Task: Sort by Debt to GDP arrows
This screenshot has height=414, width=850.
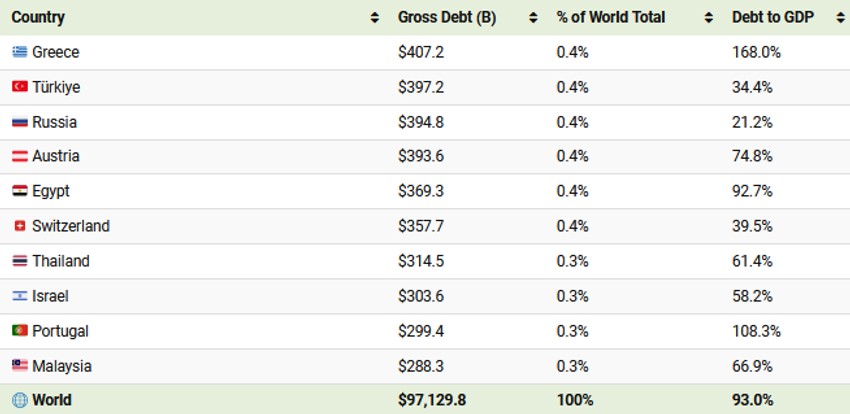Action: [836, 17]
